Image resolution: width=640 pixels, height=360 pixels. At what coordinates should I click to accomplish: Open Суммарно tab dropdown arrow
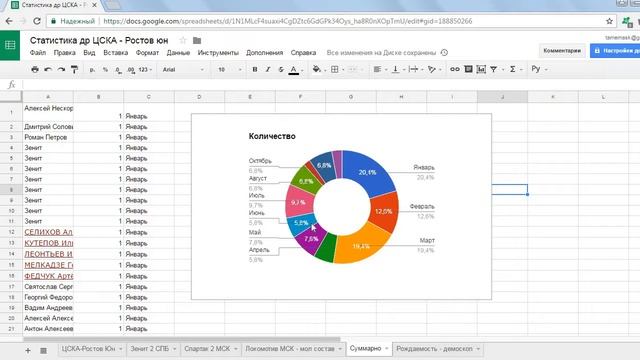[x=387, y=349]
